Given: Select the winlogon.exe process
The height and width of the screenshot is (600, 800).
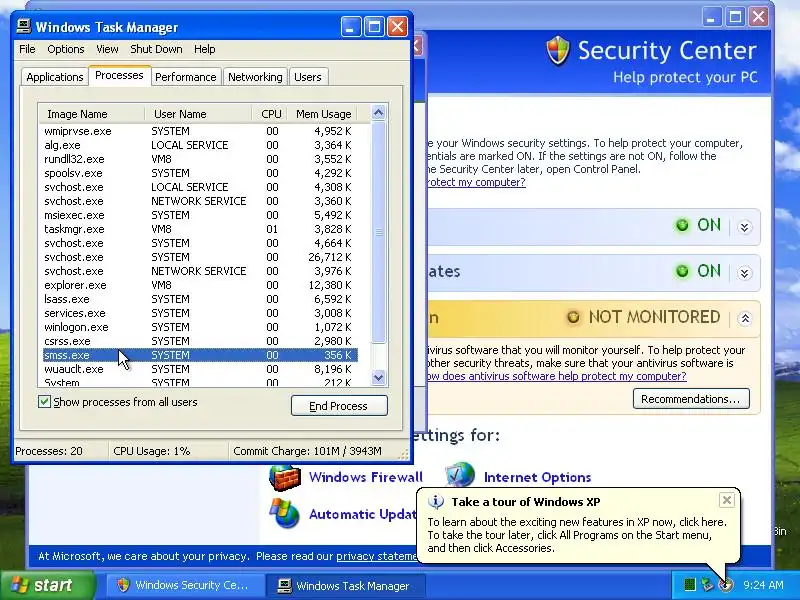Looking at the screenshot, I should point(200,327).
